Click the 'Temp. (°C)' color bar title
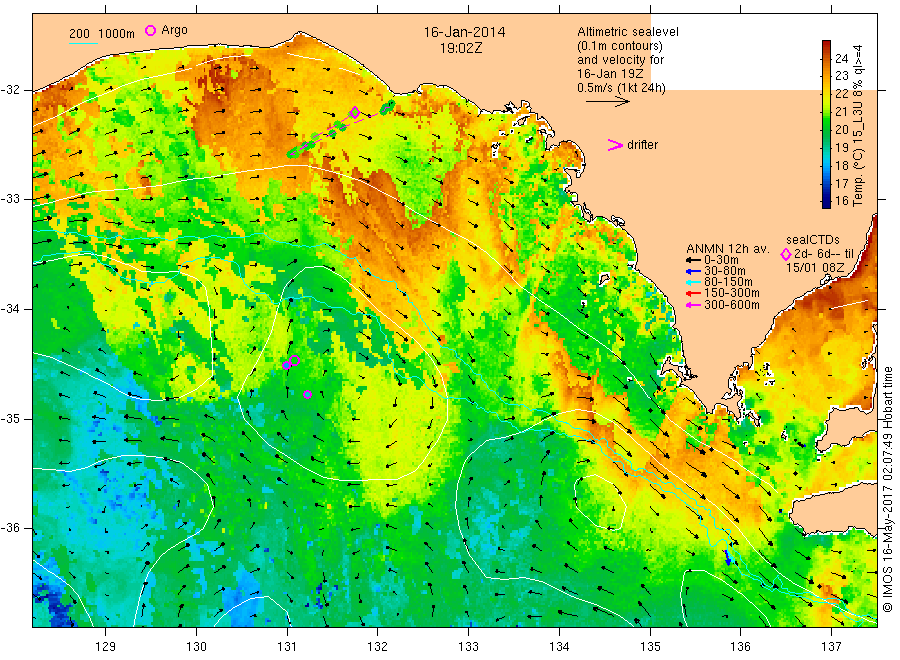 click(x=859, y=176)
